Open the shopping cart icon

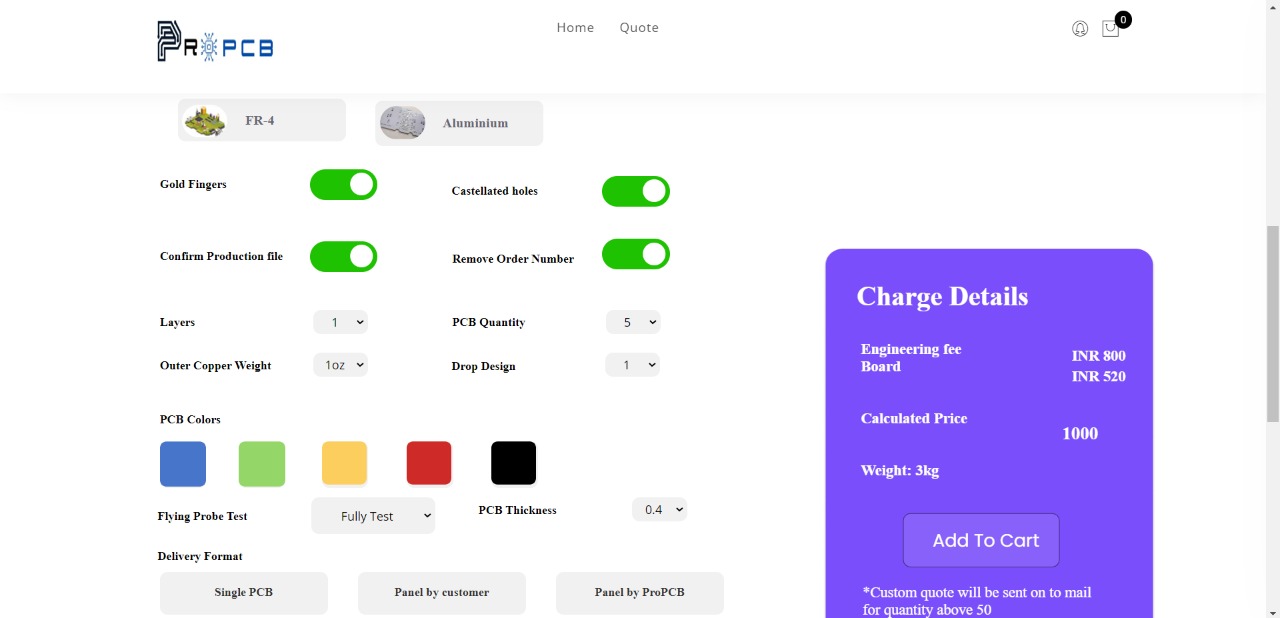pos(1110,29)
